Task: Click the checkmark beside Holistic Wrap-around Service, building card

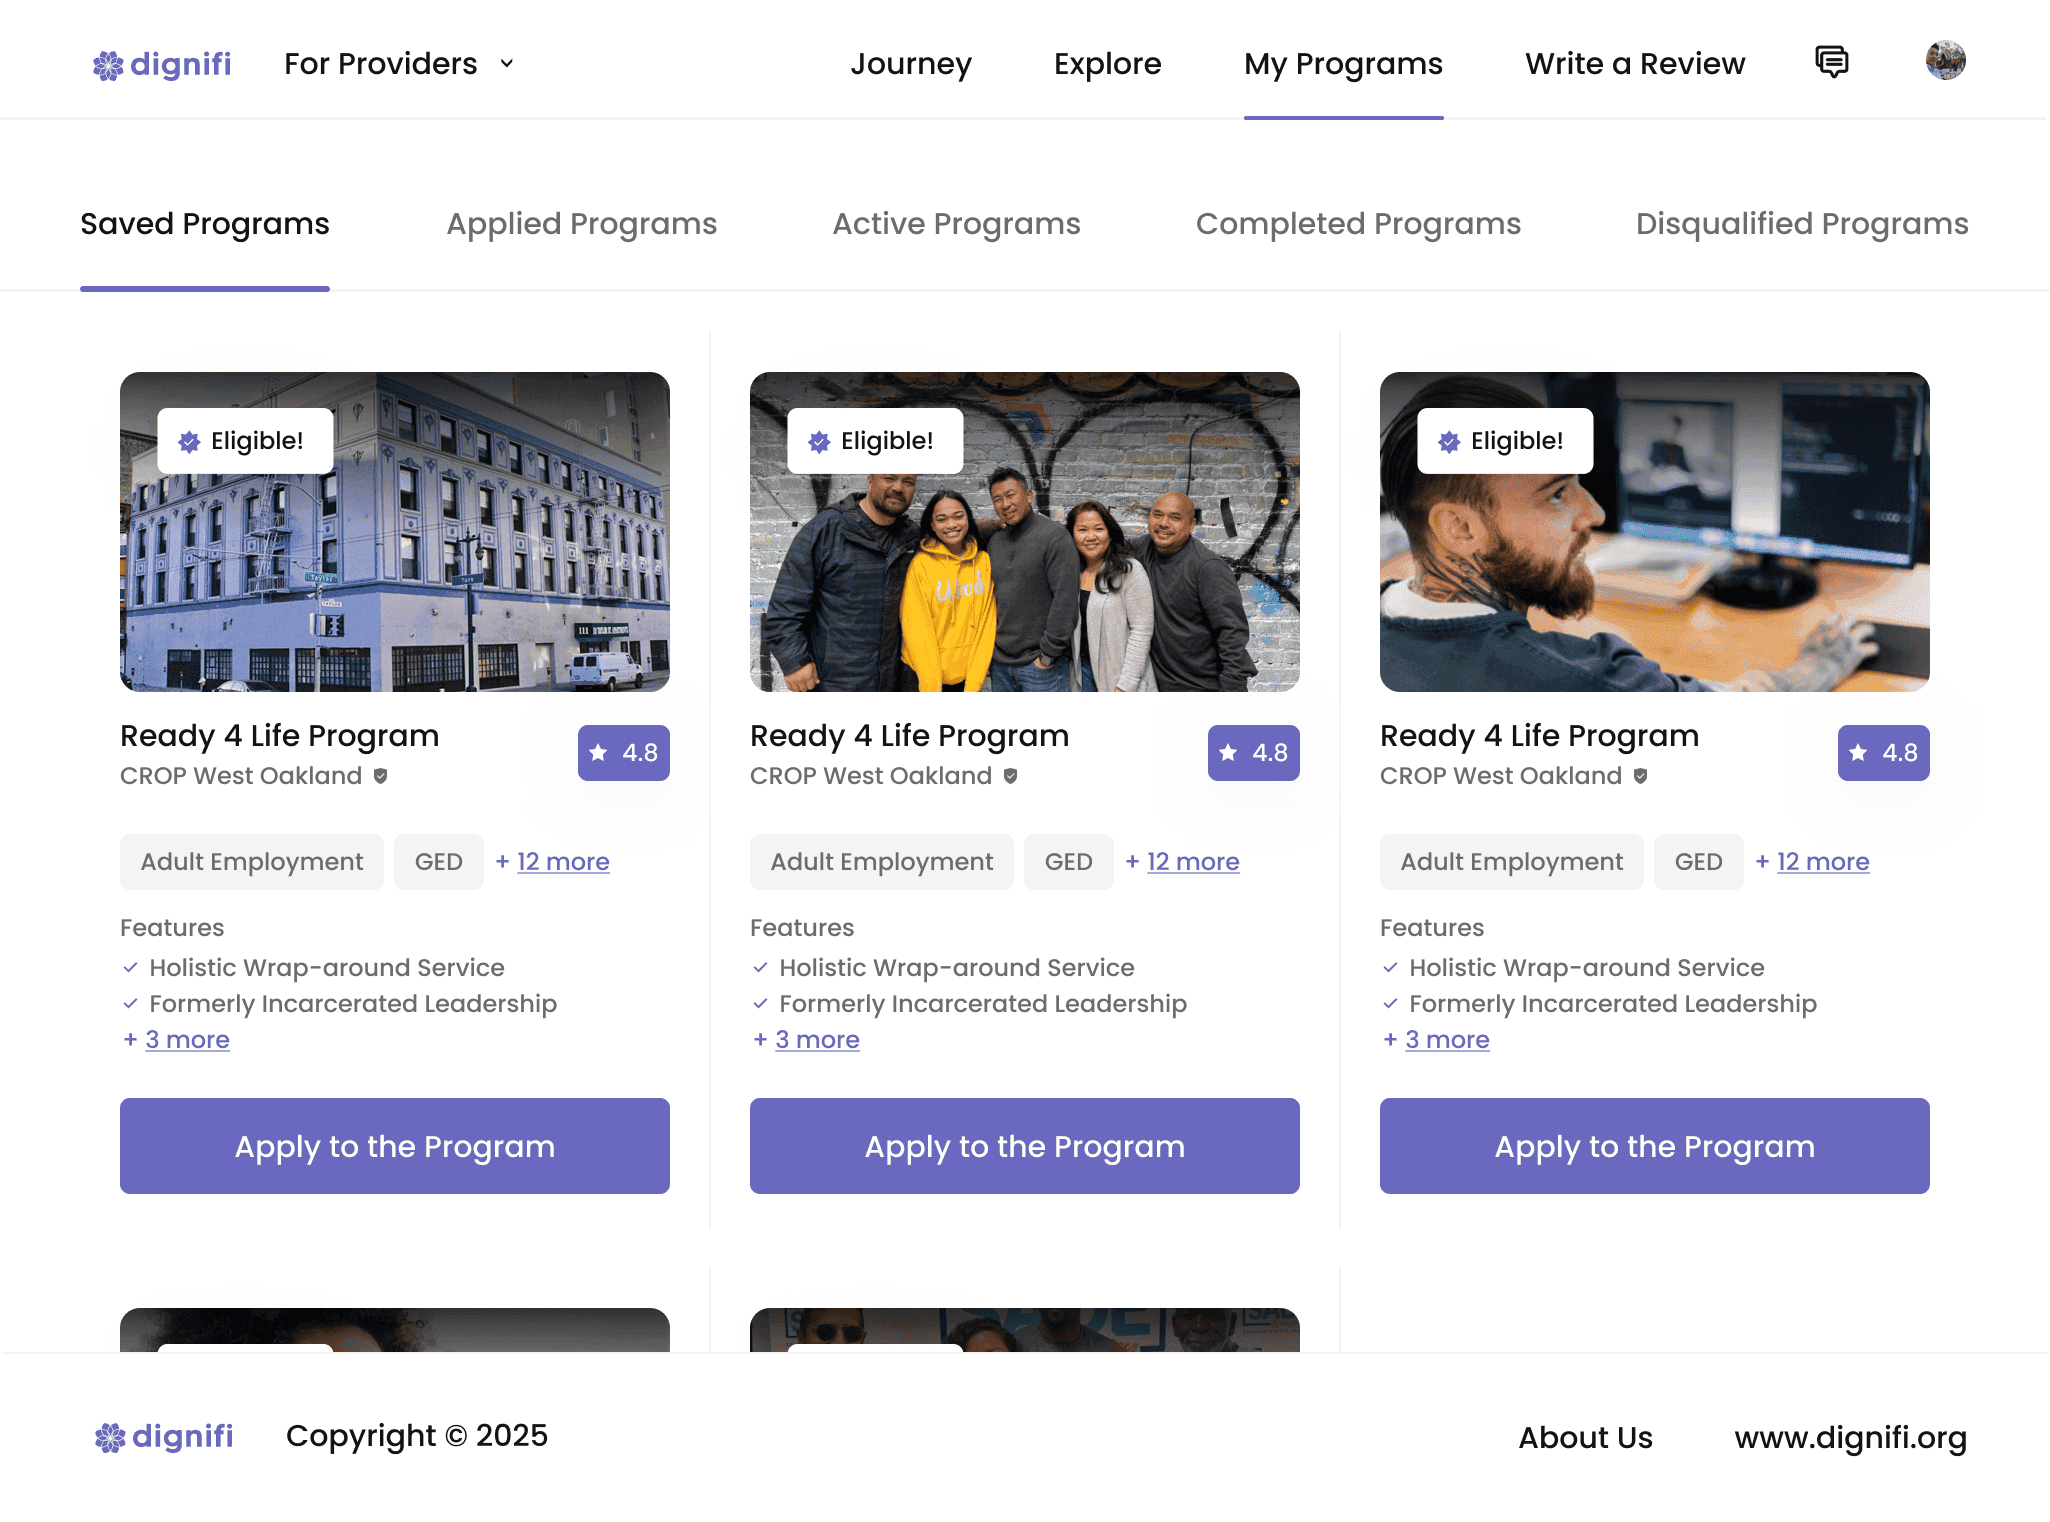Action: click(130, 968)
